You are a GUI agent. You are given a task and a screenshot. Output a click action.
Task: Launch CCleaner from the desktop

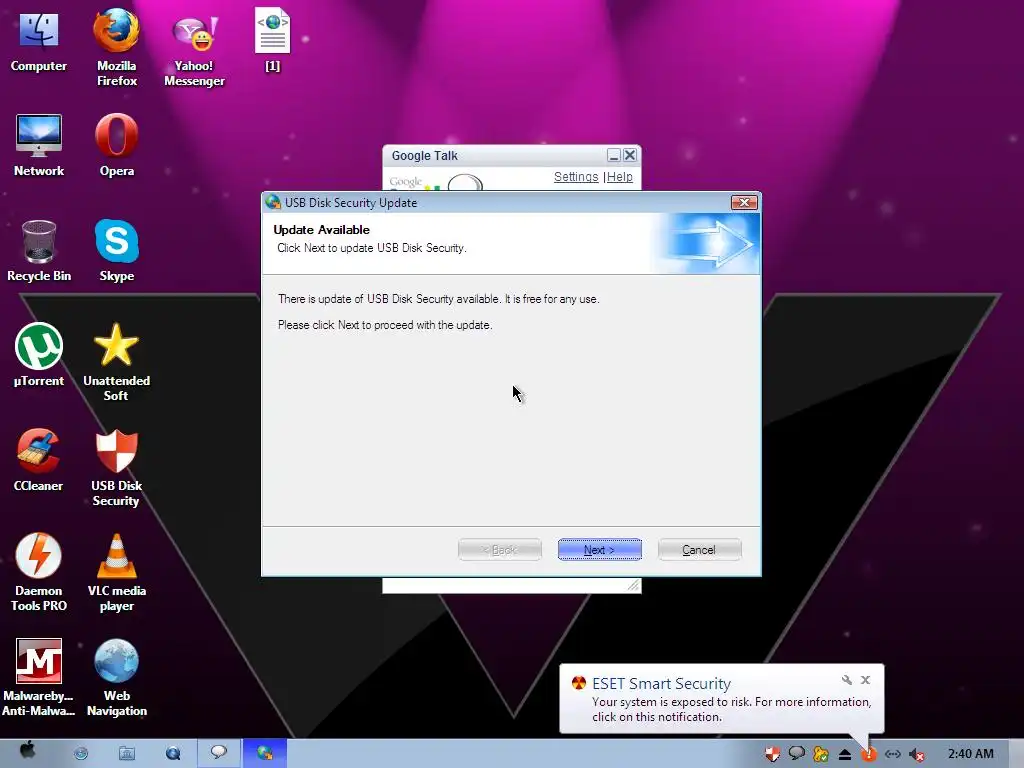[x=39, y=460]
